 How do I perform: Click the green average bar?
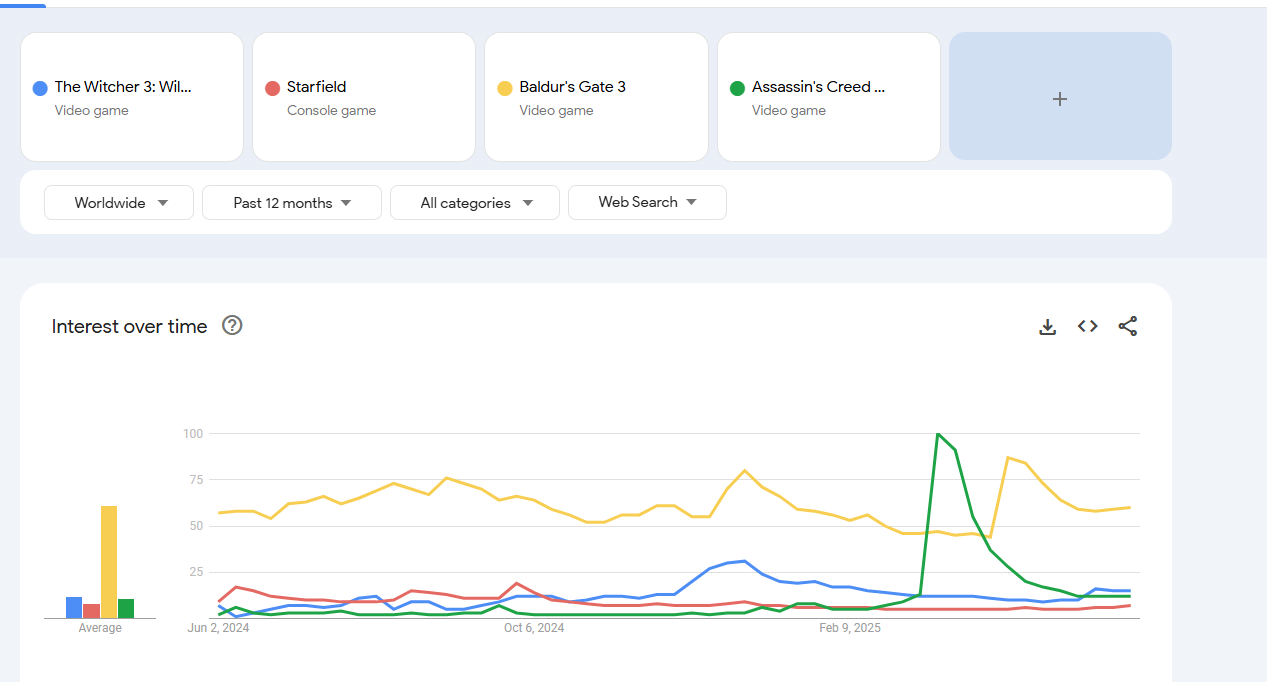coord(126,608)
